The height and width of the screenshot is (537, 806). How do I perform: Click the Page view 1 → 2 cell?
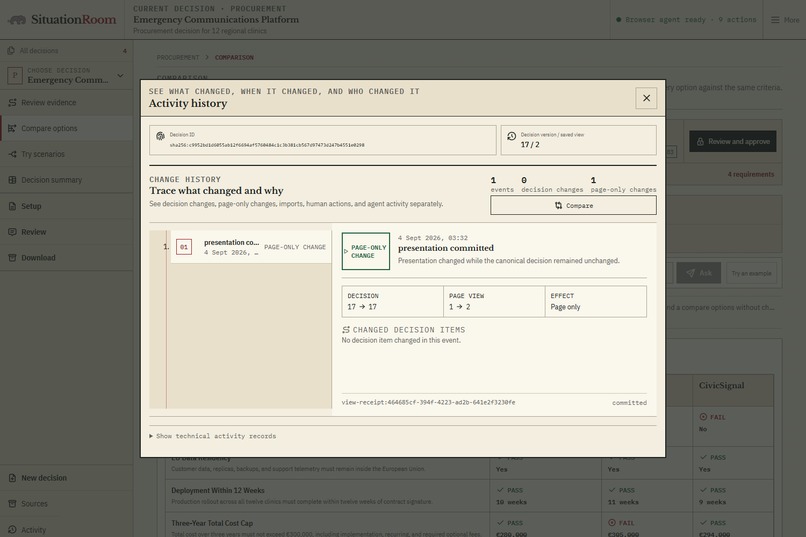(x=494, y=302)
